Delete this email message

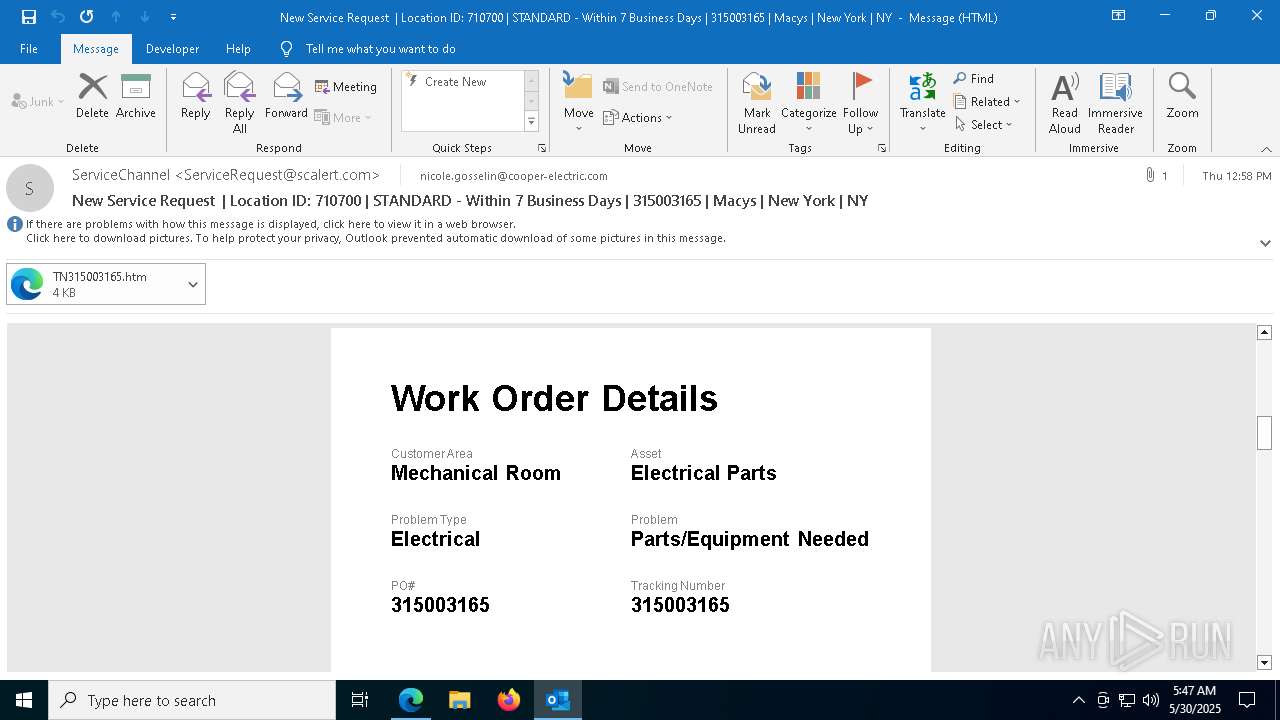92,96
